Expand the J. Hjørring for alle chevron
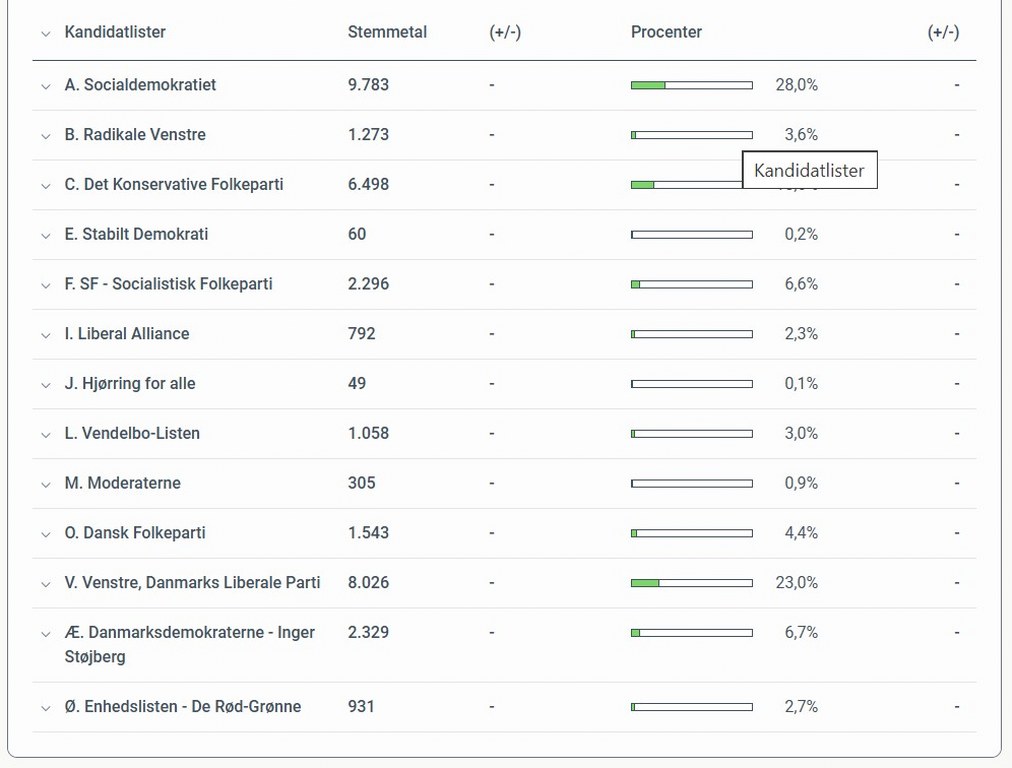This screenshot has height=768, width=1012. [45, 385]
